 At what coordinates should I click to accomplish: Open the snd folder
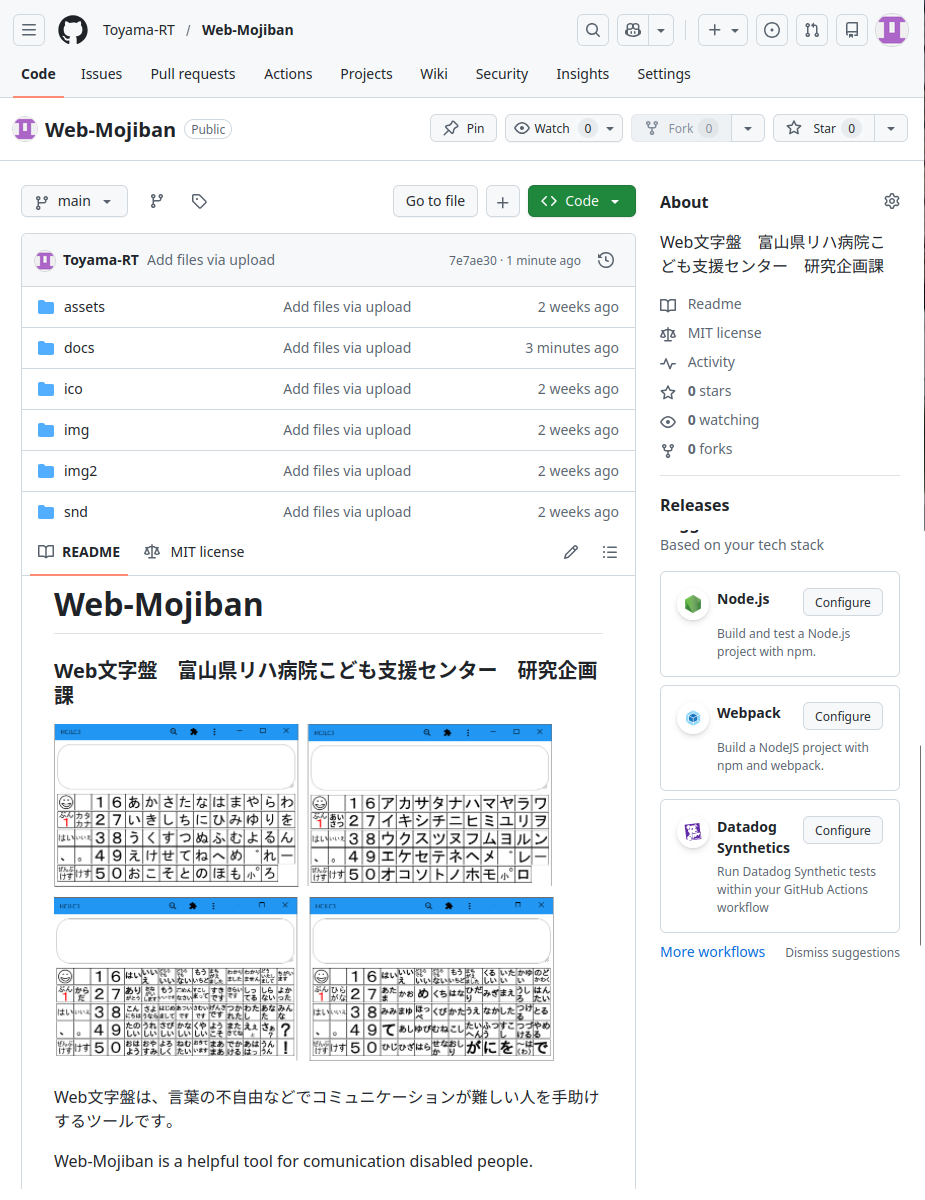click(73, 511)
